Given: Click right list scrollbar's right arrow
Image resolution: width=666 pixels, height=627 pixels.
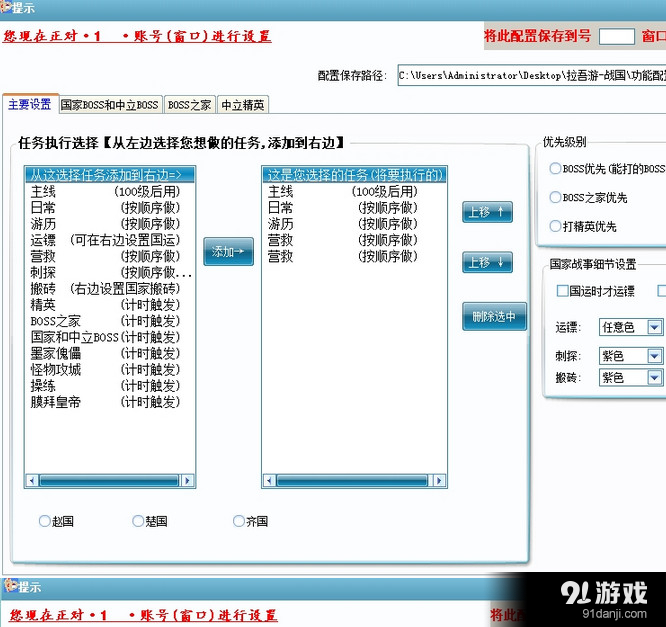Looking at the screenshot, I should click(x=439, y=480).
